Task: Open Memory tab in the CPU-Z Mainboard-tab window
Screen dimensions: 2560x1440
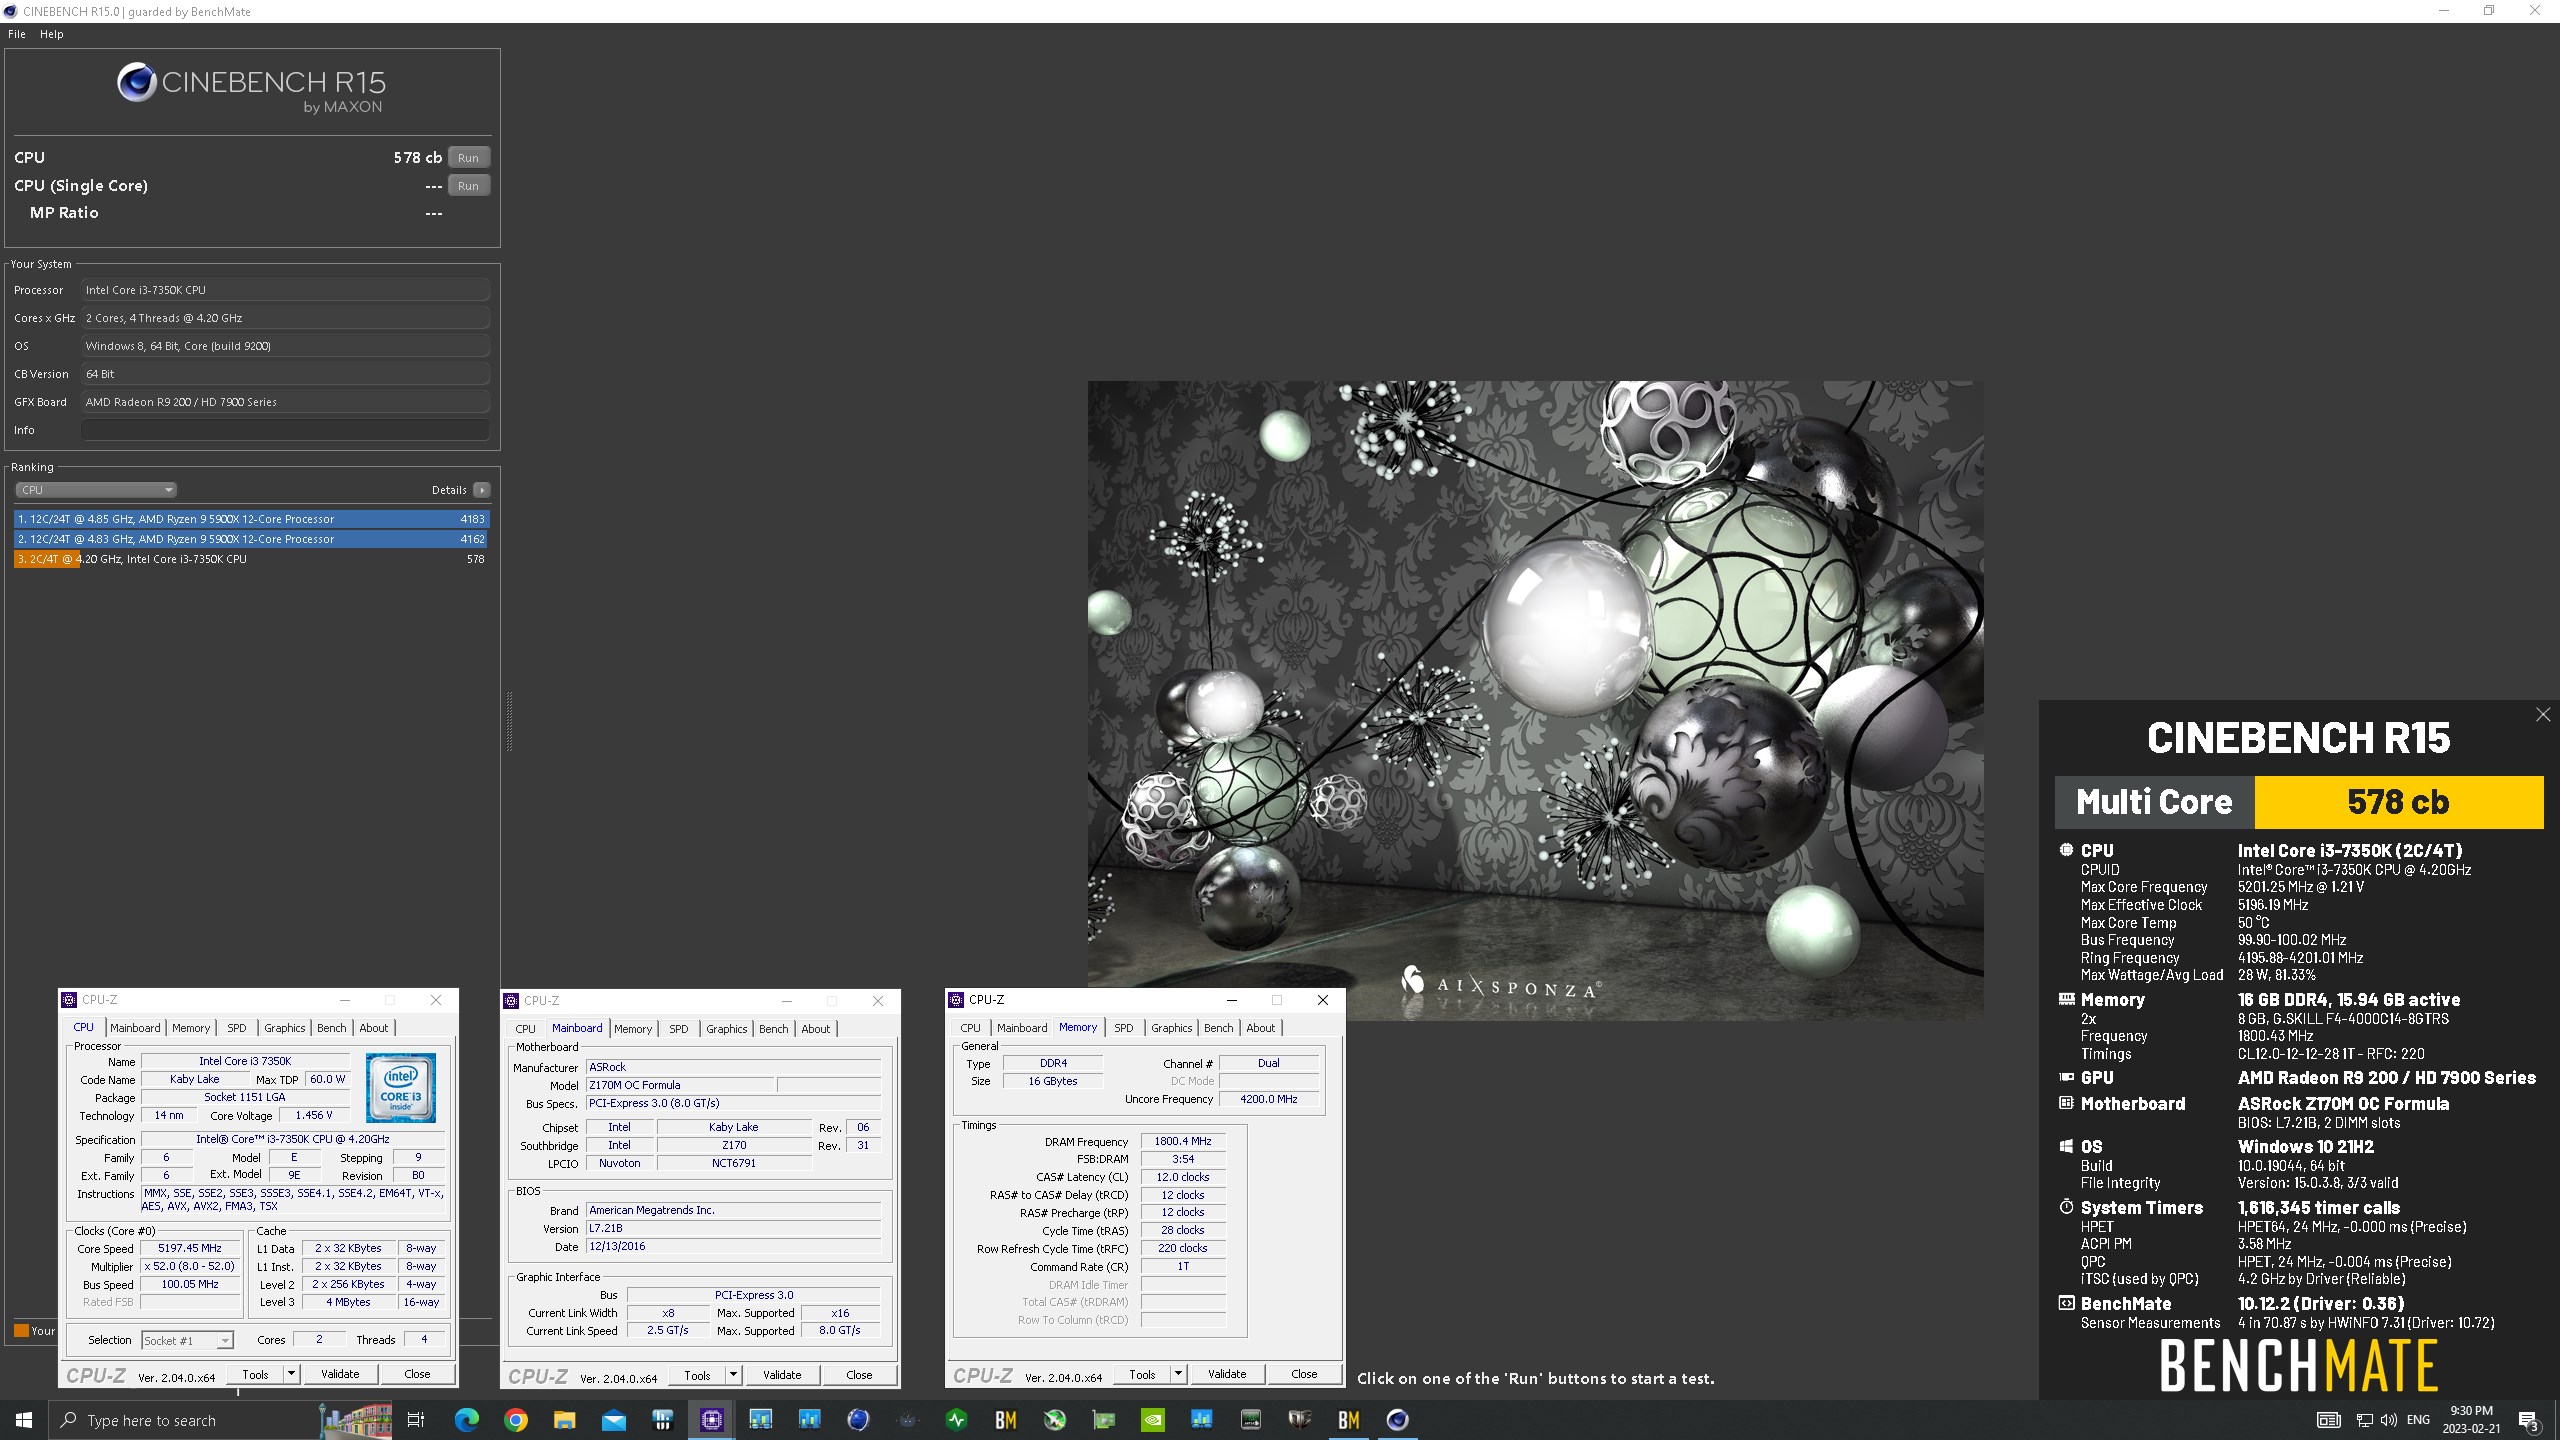Action: 633,1029
